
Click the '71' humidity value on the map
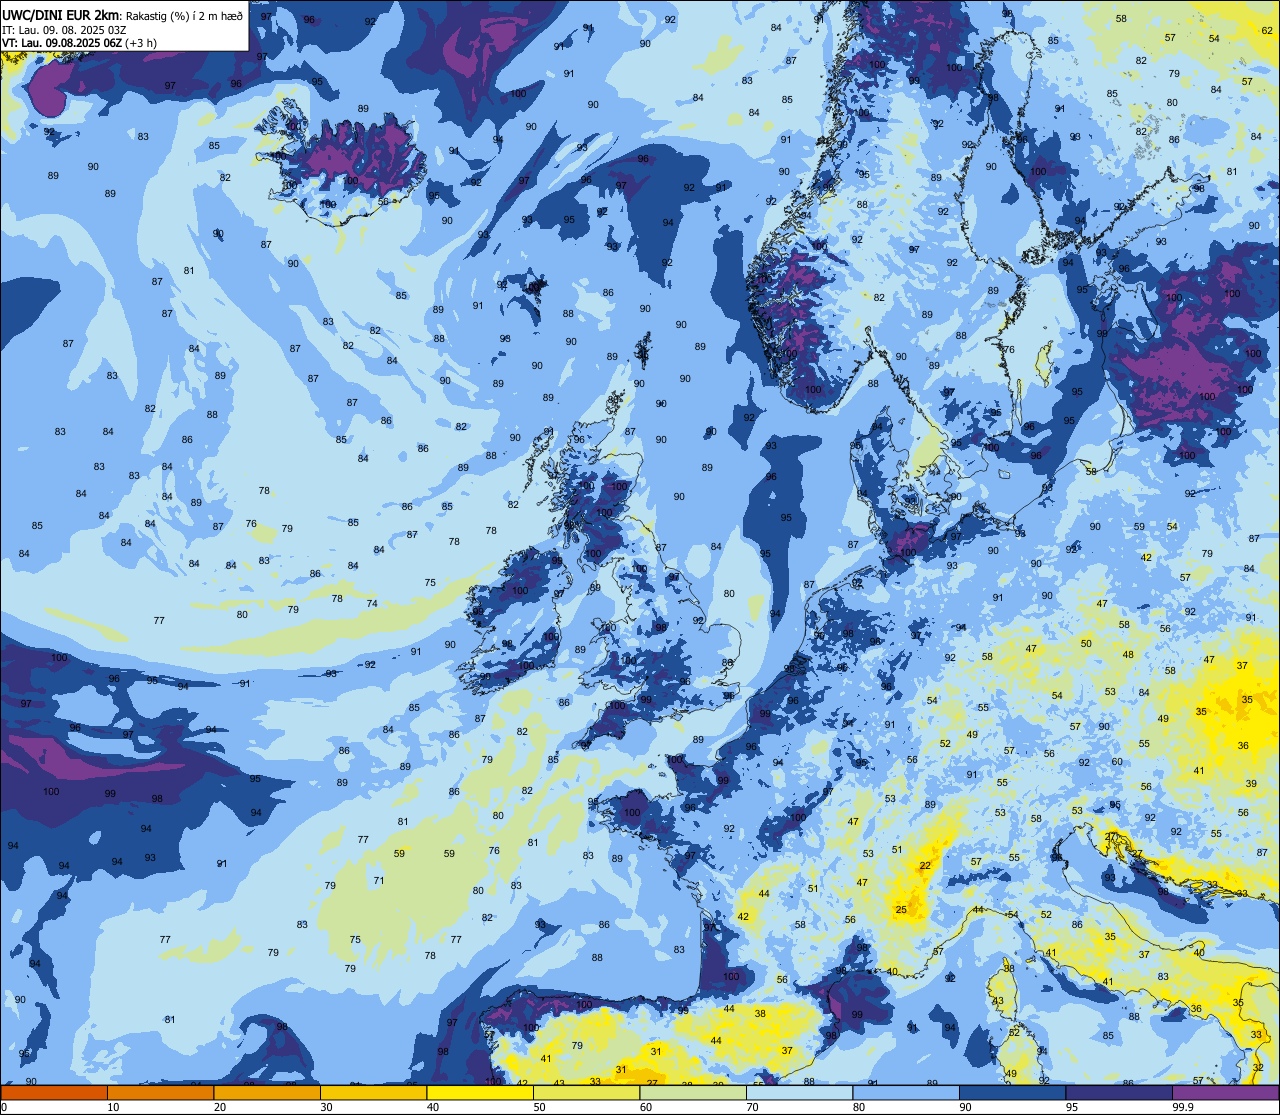[x=379, y=881]
